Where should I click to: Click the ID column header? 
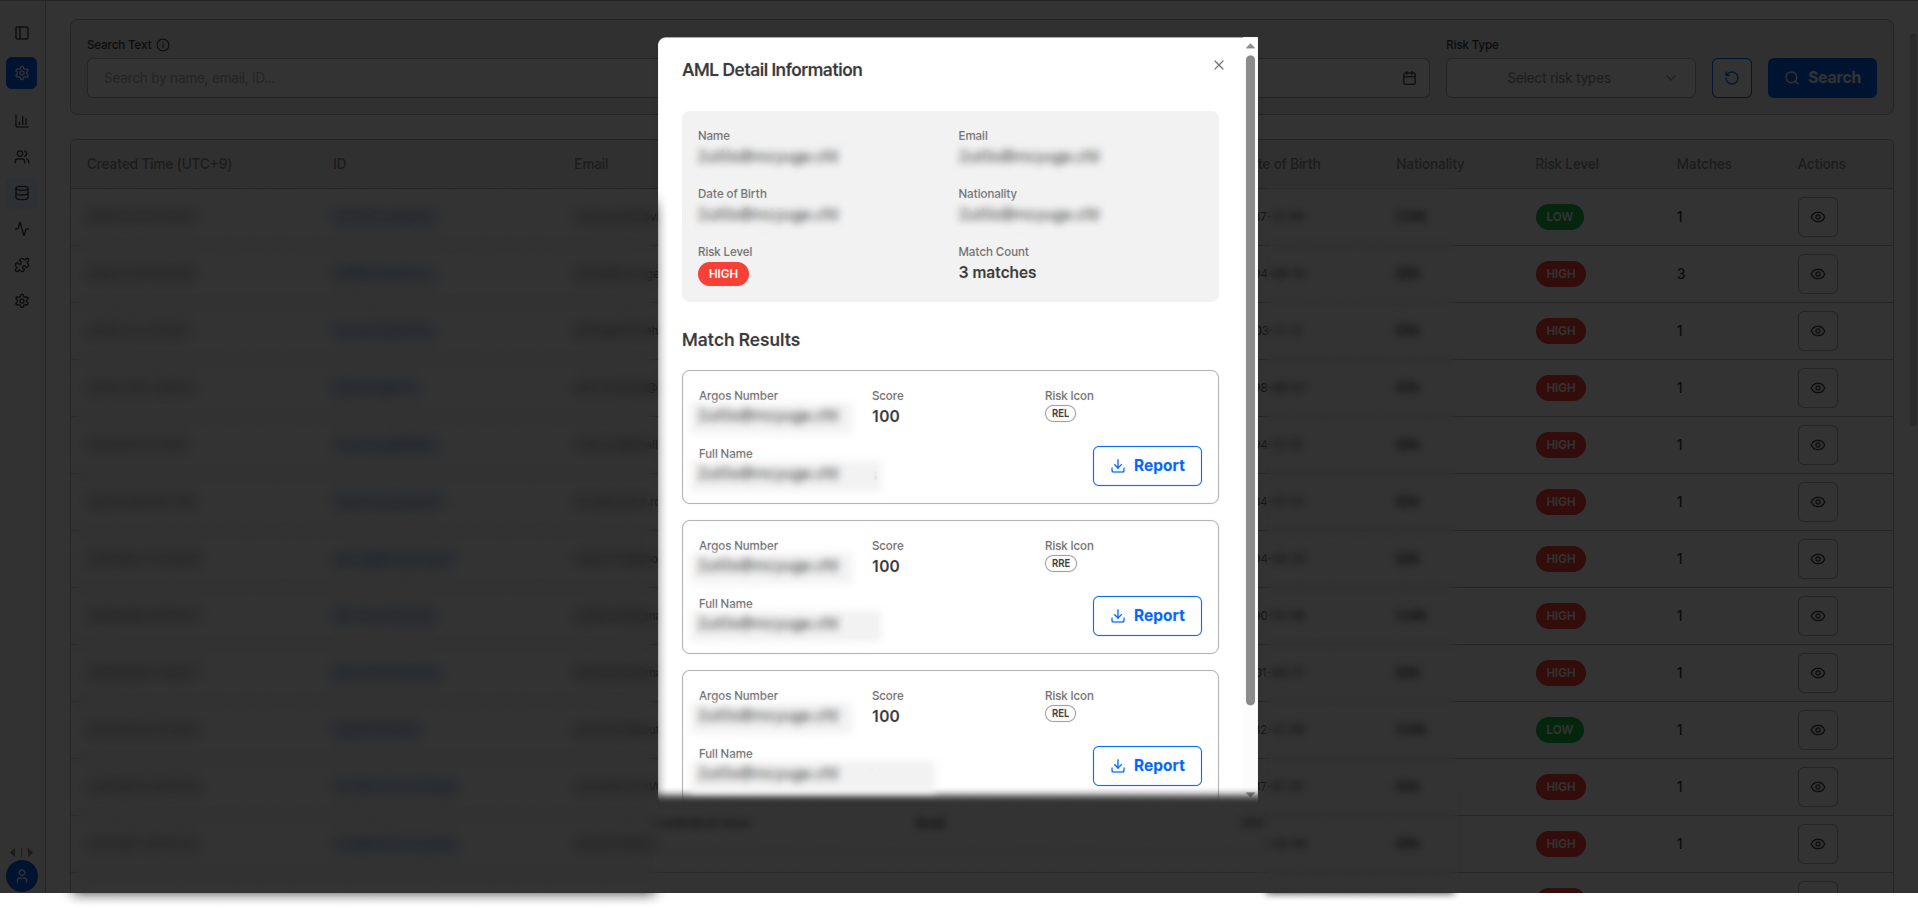pos(340,164)
